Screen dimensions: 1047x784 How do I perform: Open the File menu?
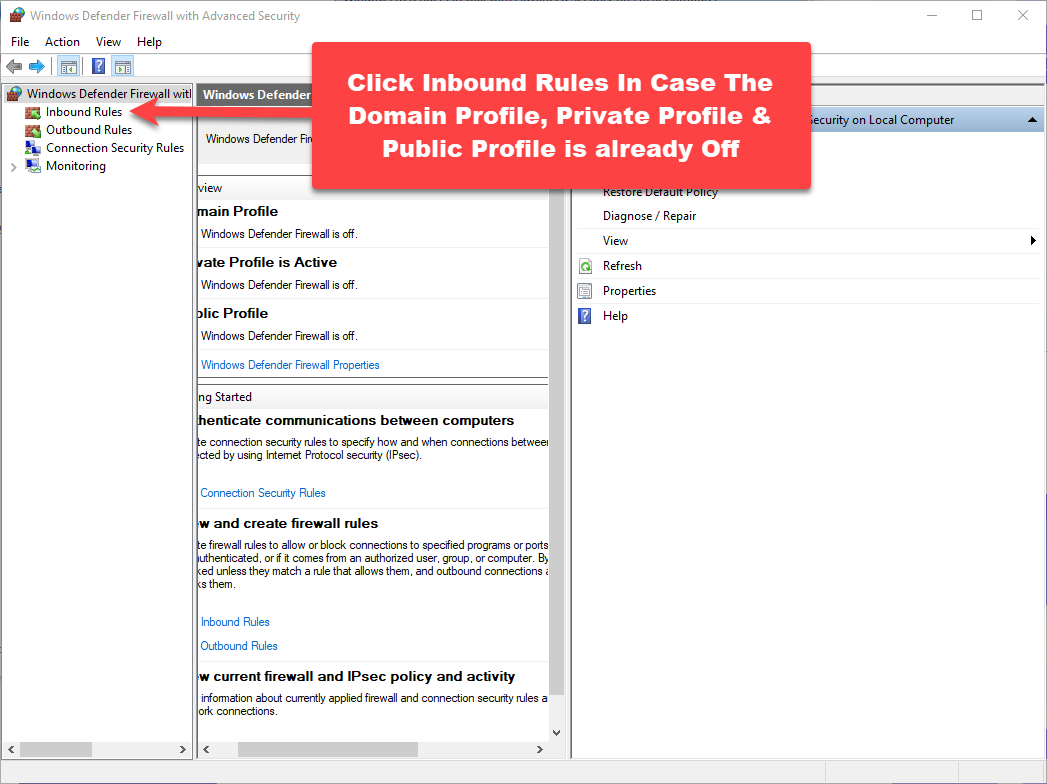(20, 42)
